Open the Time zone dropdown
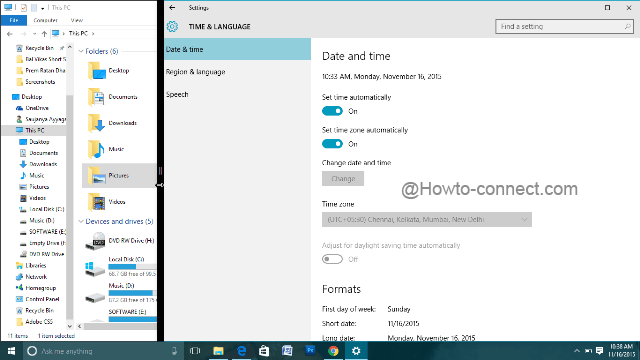The image size is (640, 360). point(427,220)
